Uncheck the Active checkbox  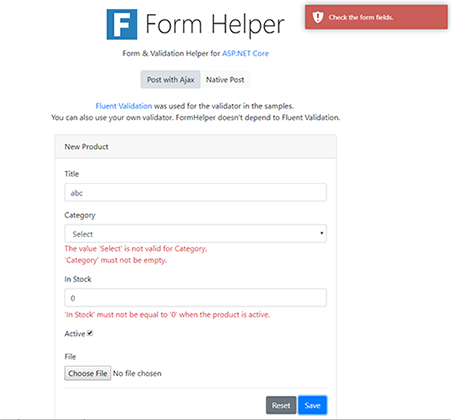pyautogui.click(x=90, y=333)
